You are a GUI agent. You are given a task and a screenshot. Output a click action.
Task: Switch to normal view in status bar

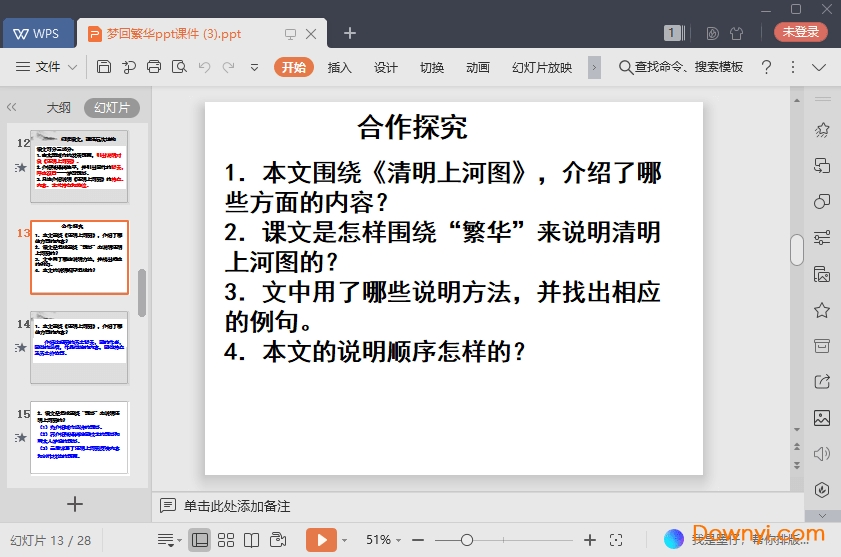(x=200, y=540)
